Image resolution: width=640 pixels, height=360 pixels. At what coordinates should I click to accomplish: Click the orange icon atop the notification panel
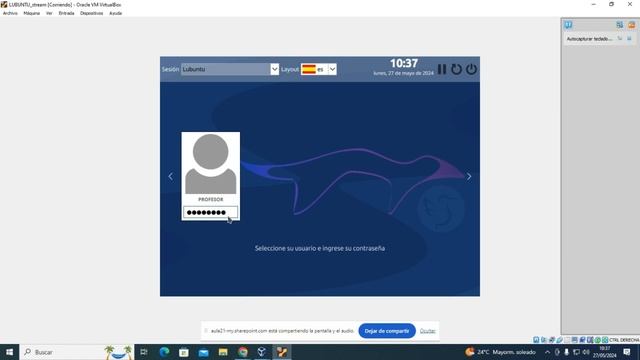coord(631,25)
